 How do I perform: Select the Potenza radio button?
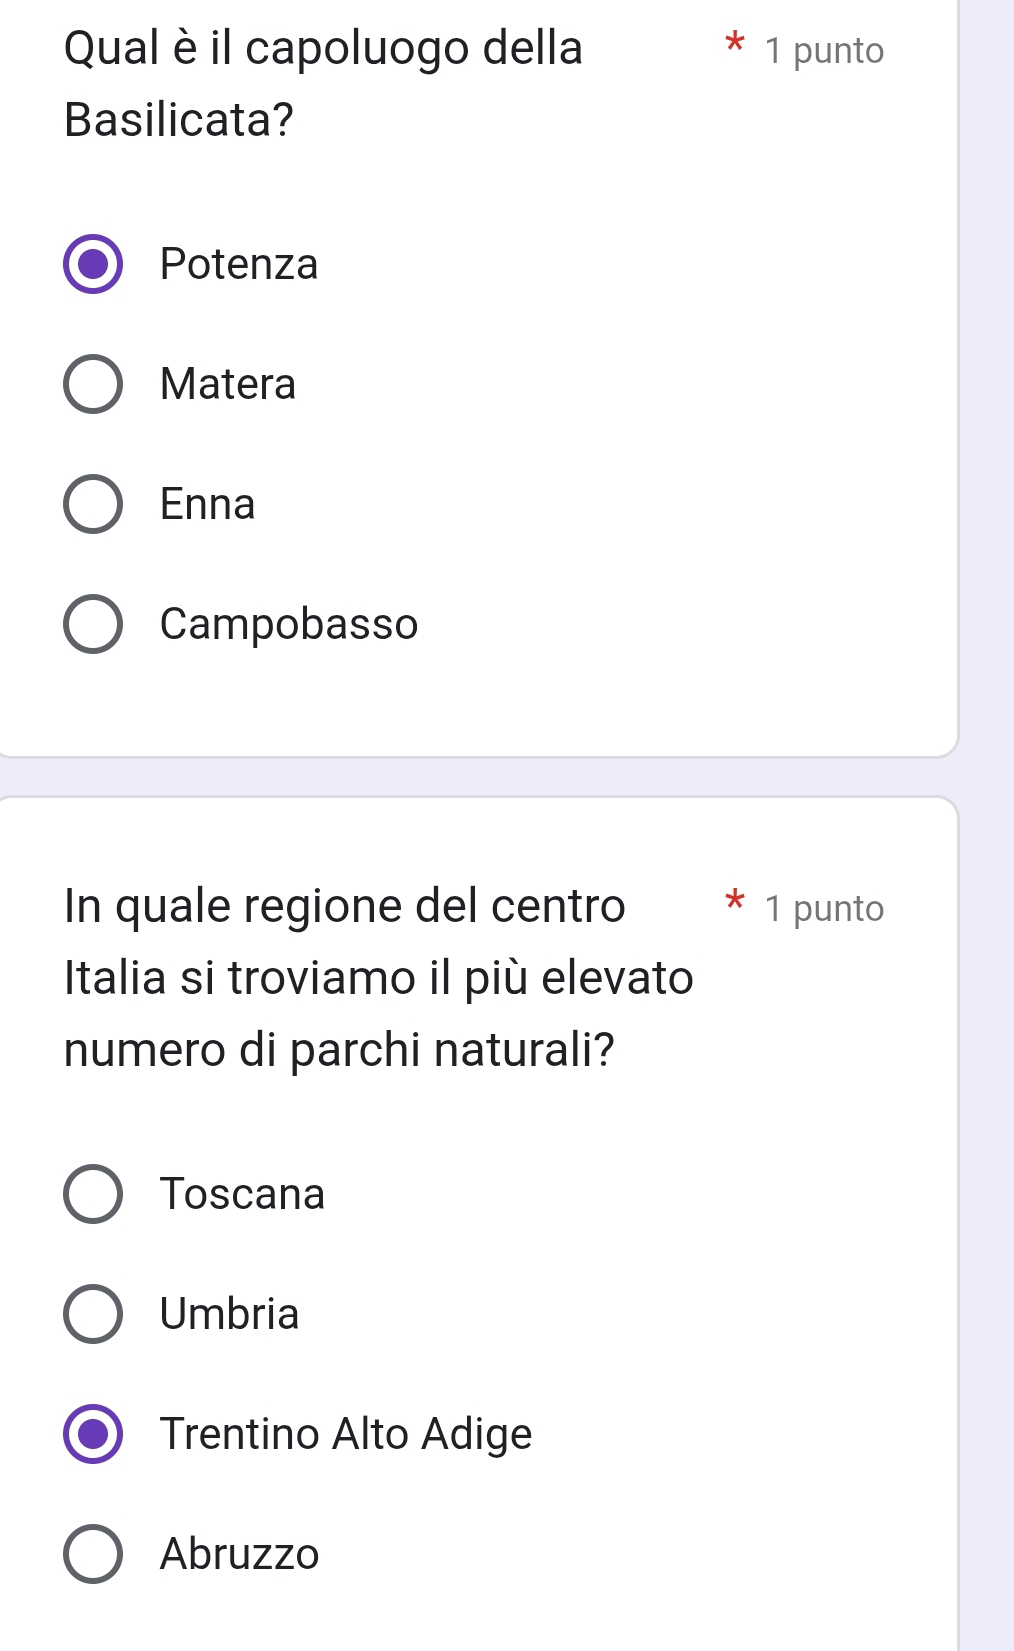click(93, 265)
